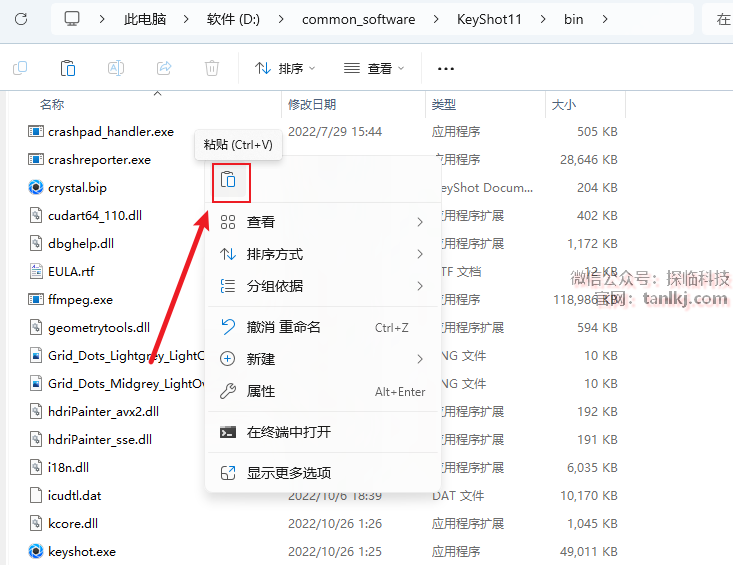733x569 pixels.
Task: Select i18n.dll file
Action: point(68,468)
